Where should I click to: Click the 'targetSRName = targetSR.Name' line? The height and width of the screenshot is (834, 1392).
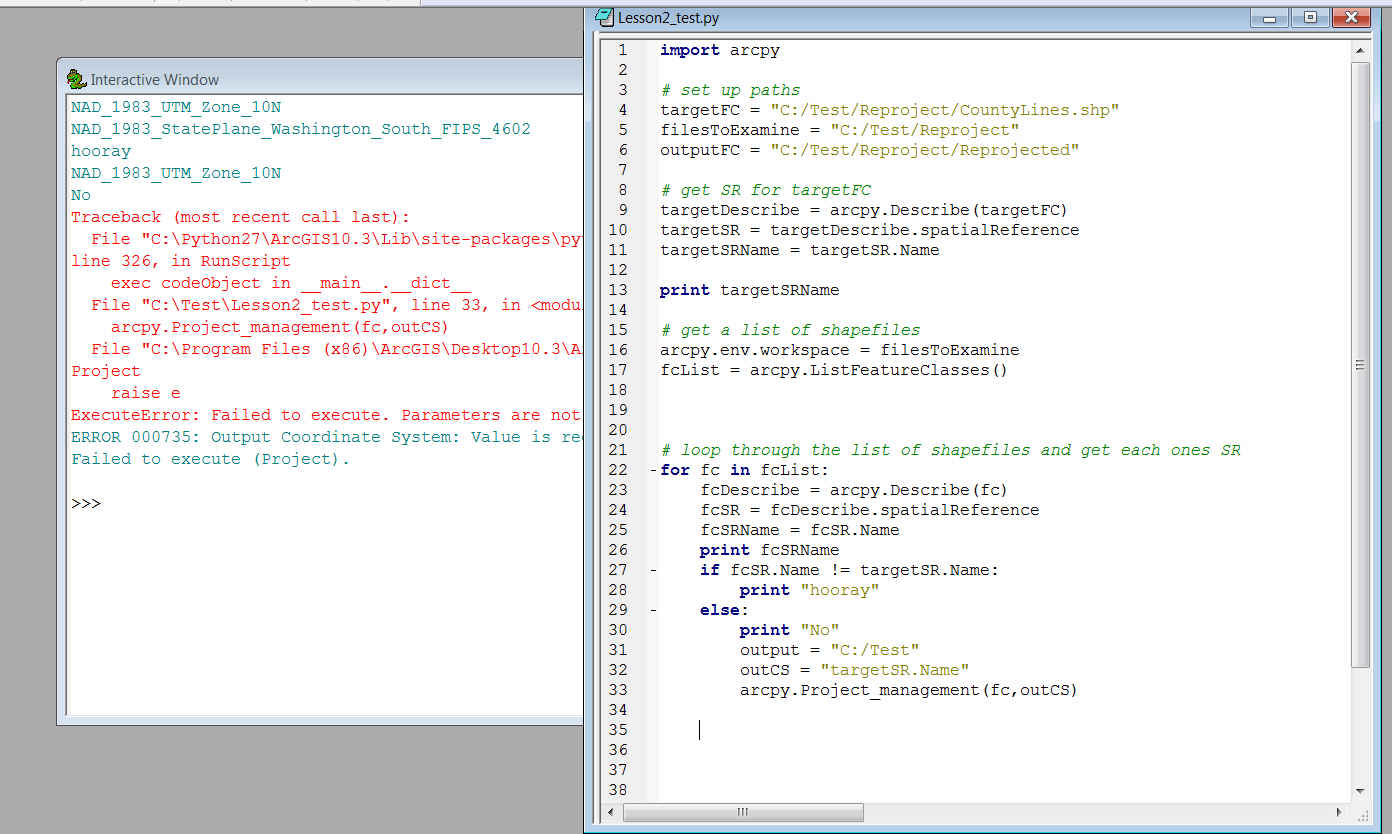click(x=800, y=250)
